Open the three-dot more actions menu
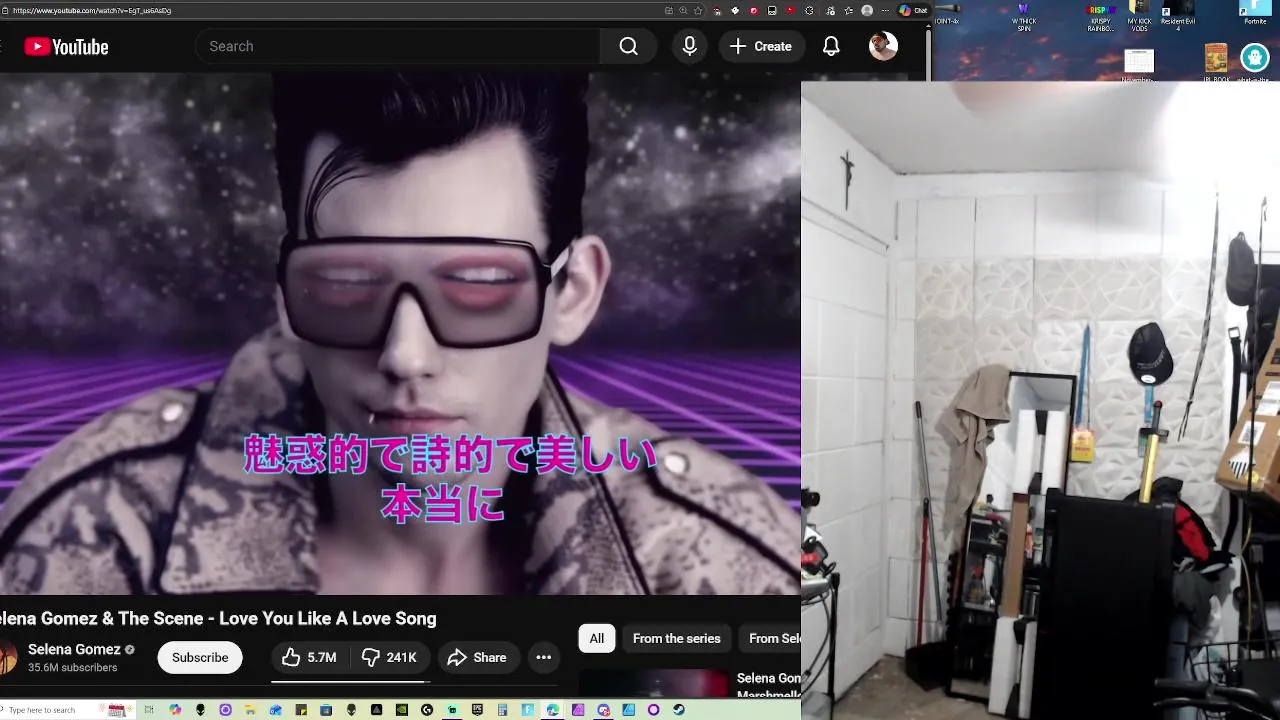Image resolution: width=1280 pixels, height=720 pixels. (x=544, y=657)
